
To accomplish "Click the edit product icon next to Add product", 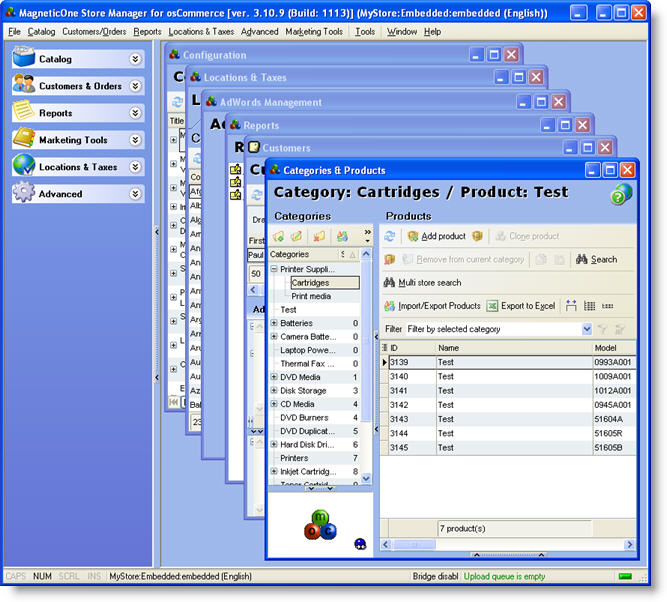I will click(477, 236).
